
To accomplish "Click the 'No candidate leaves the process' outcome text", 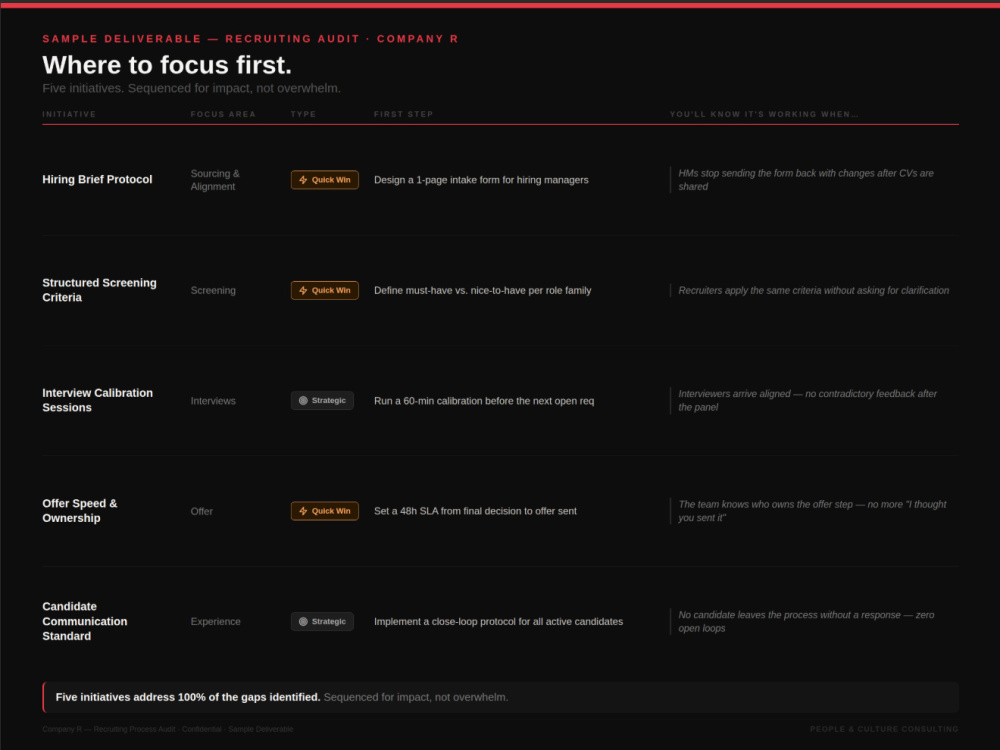I will (806, 621).
